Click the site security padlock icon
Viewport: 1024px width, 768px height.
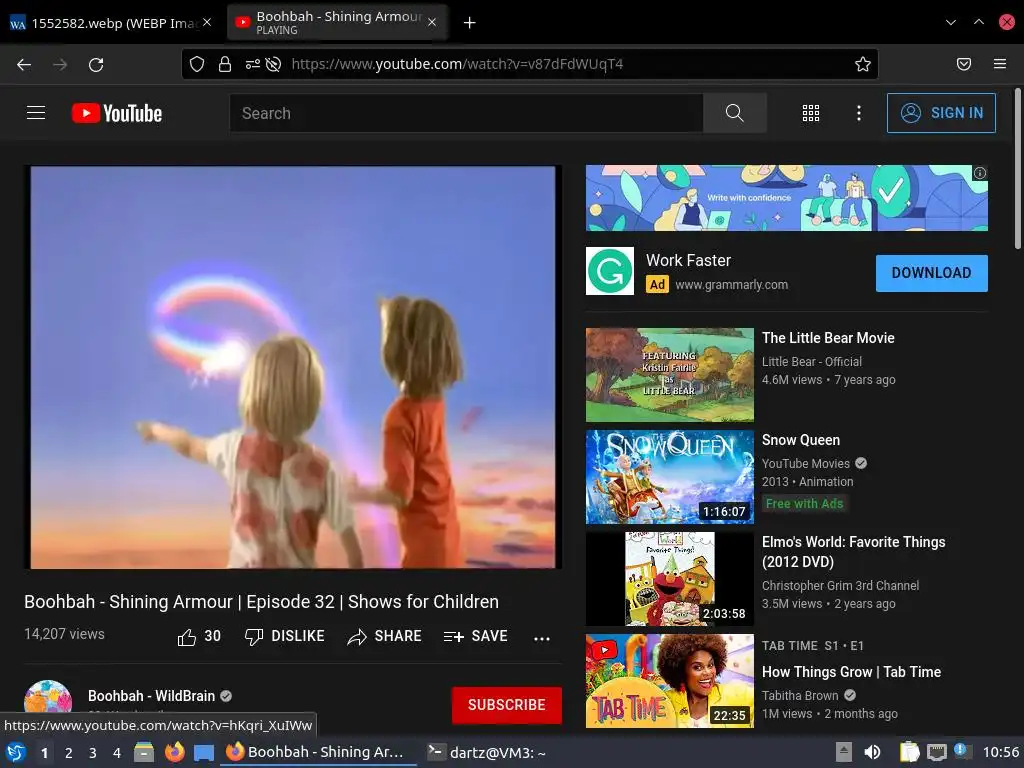click(225, 64)
